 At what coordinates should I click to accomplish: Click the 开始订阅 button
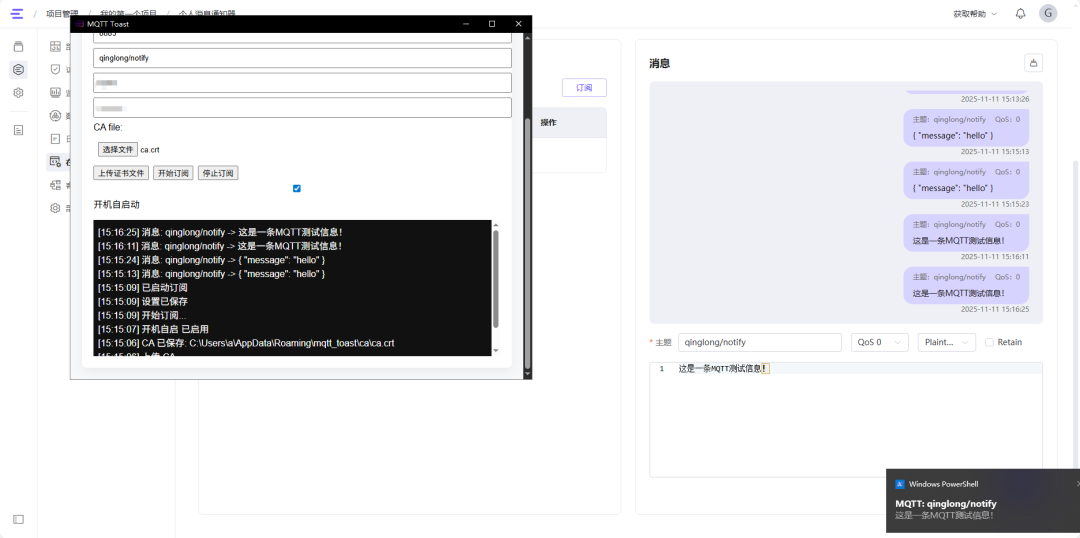click(x=173, y=173)
